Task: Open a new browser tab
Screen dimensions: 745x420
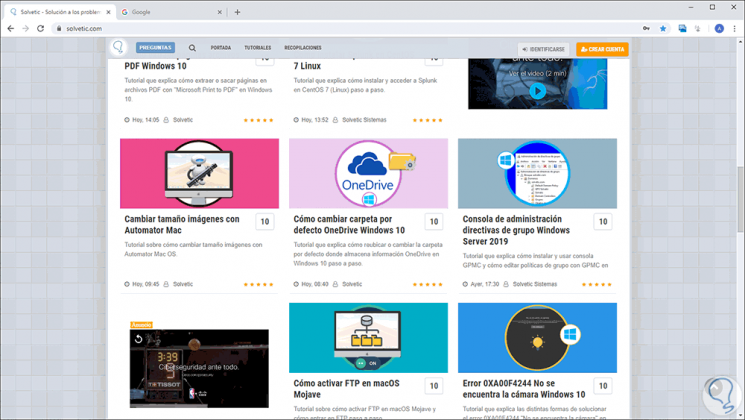Action: [237, 12]
